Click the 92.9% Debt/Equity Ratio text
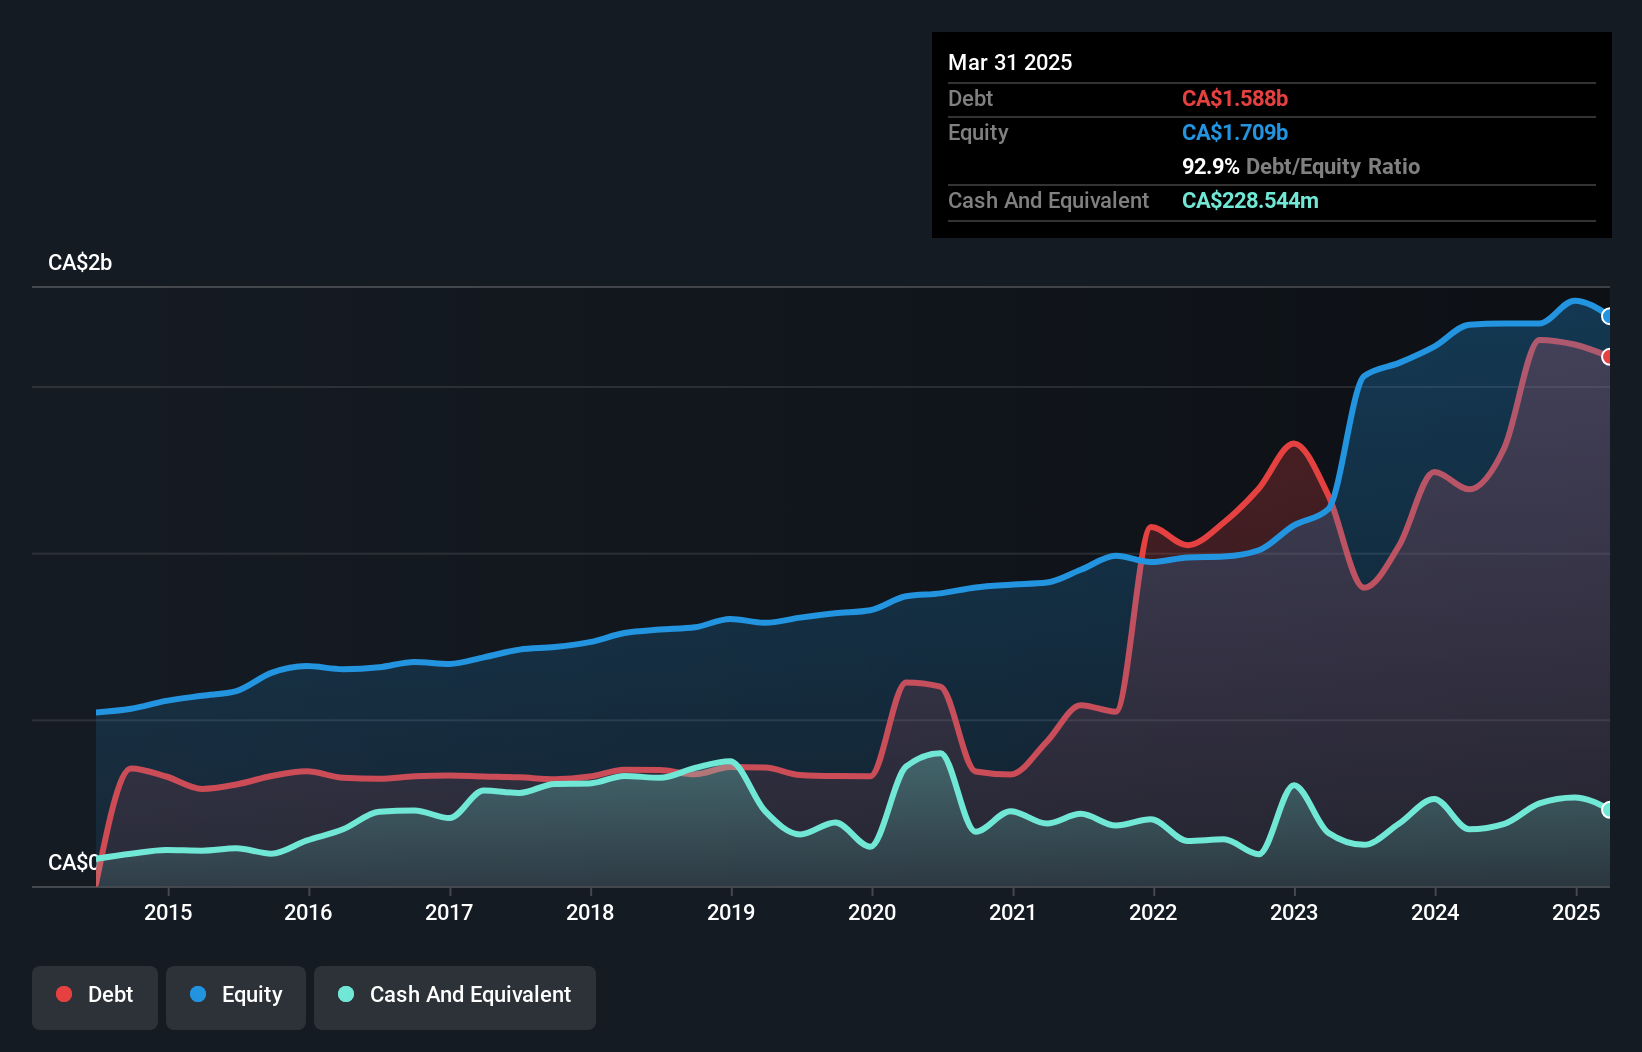Screen dimensions: 1642x1052 tap(1301, 166)
